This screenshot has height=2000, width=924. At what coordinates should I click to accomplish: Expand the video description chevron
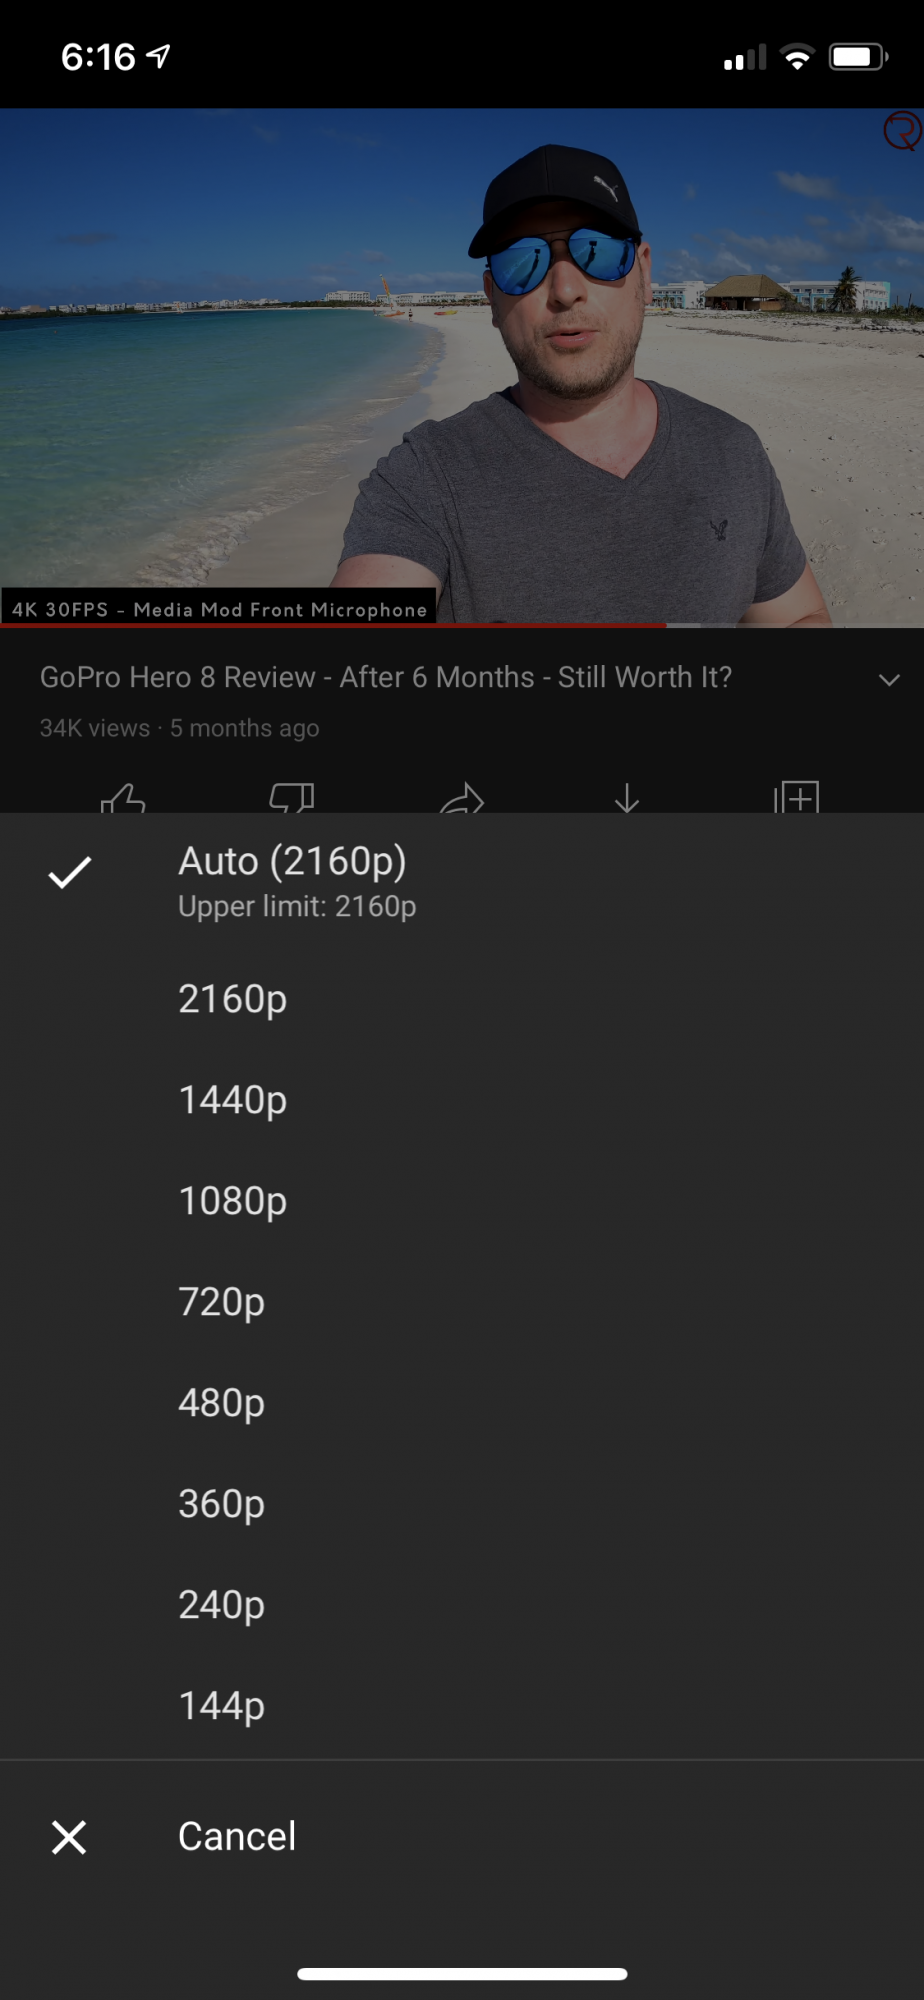coord(889,680)
